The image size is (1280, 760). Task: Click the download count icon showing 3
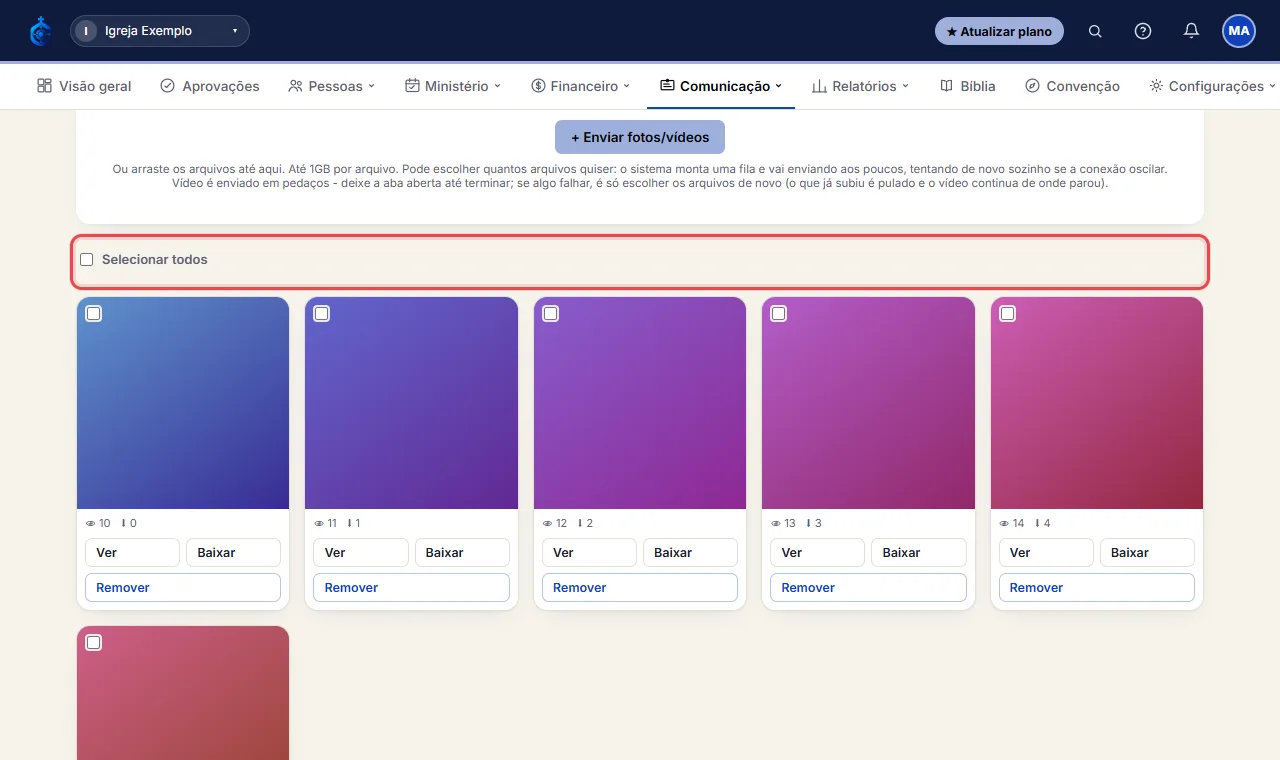tap(808, 523)
